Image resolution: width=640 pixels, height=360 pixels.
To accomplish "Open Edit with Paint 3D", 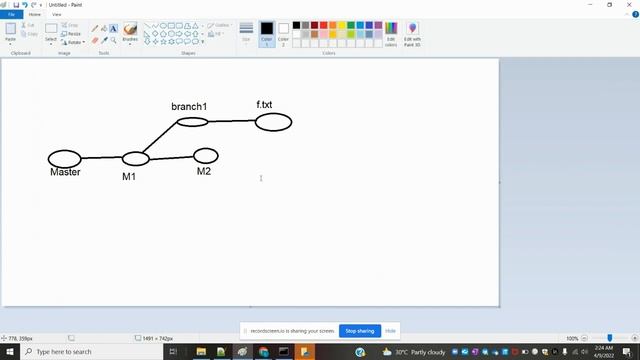I will (x=412, y=34).
